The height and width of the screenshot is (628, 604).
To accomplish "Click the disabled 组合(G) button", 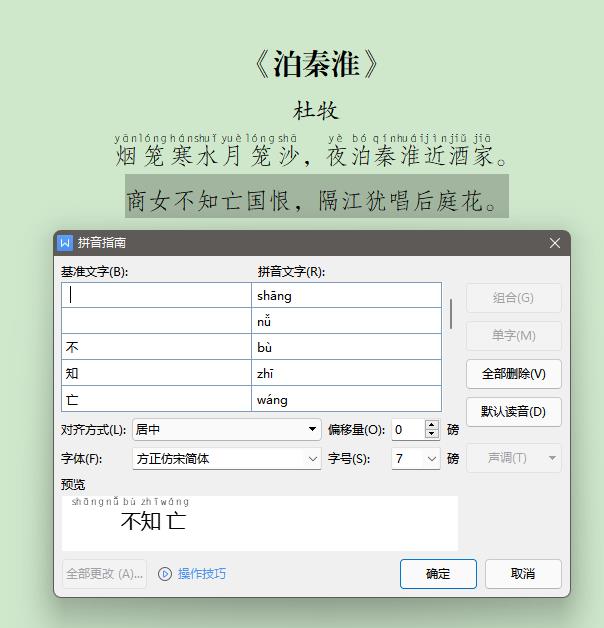I will coord(514,298).
